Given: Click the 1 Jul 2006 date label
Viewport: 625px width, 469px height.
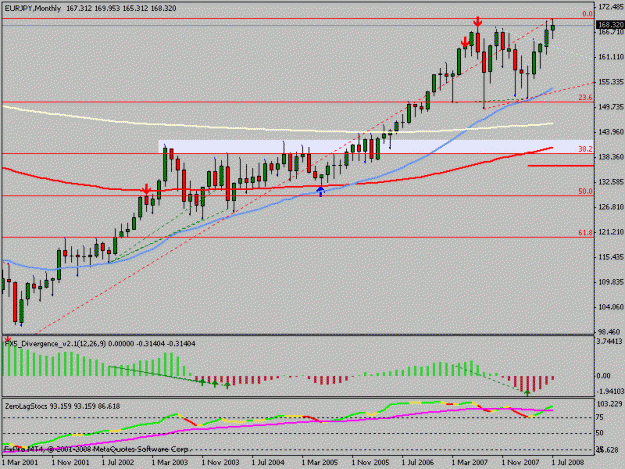Looking at the screenshot, I should [418, 462].
